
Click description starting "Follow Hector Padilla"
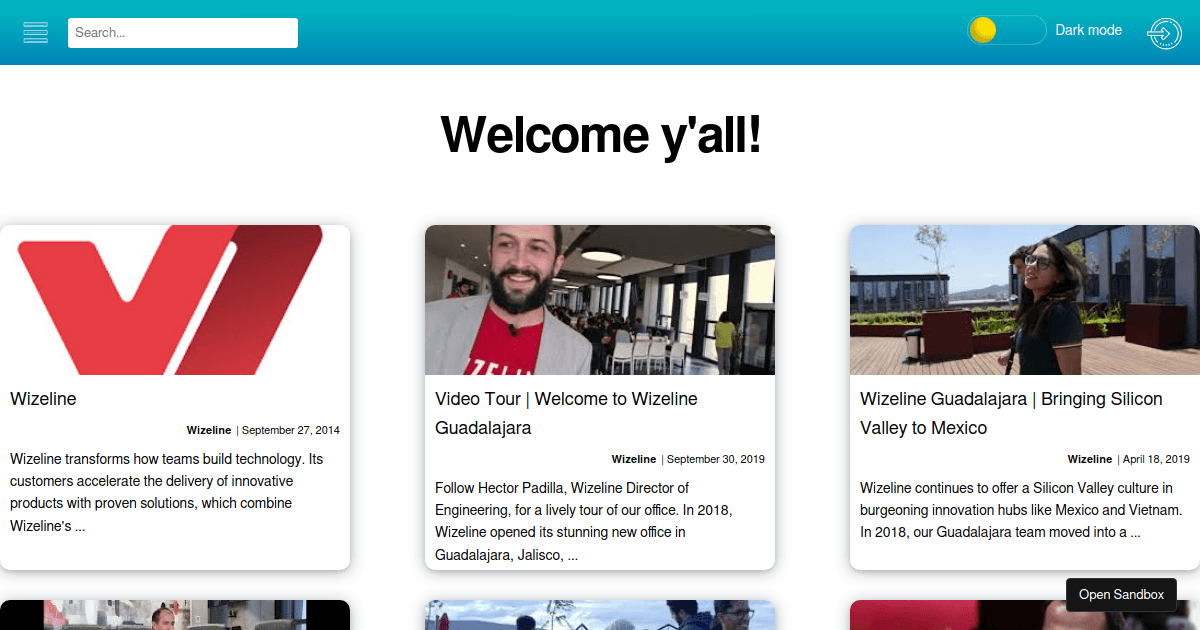pos(584,521)
